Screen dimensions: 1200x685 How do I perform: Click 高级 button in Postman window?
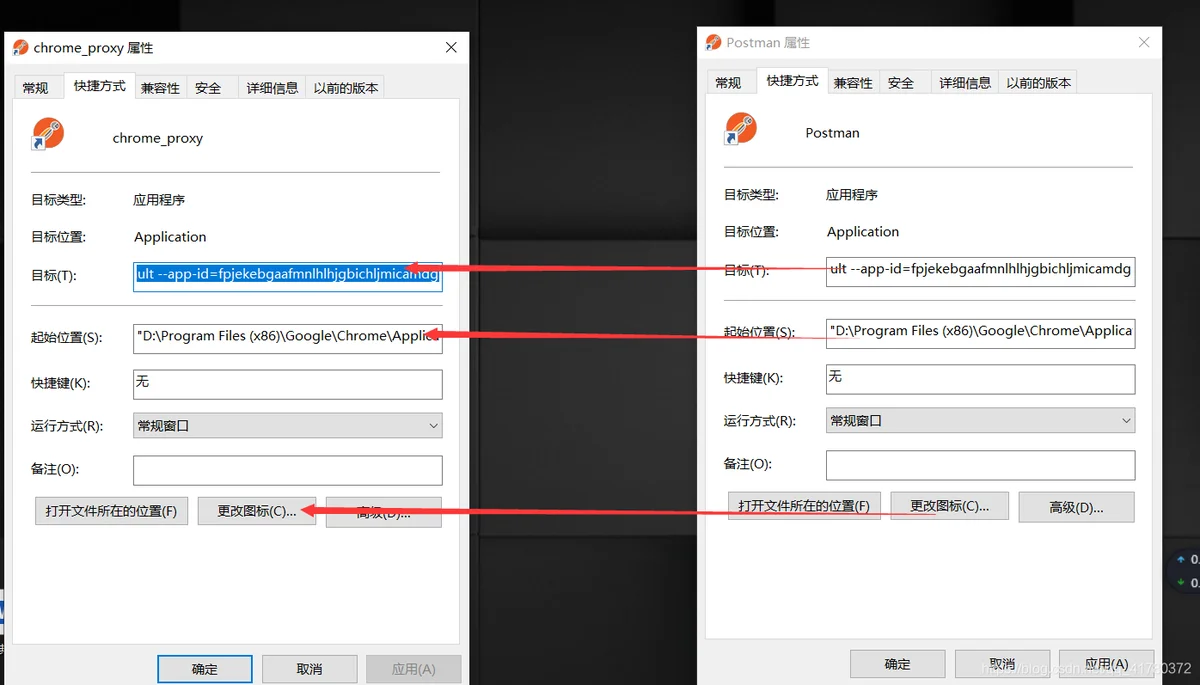pyautogui.click(x=1077, y=506)
